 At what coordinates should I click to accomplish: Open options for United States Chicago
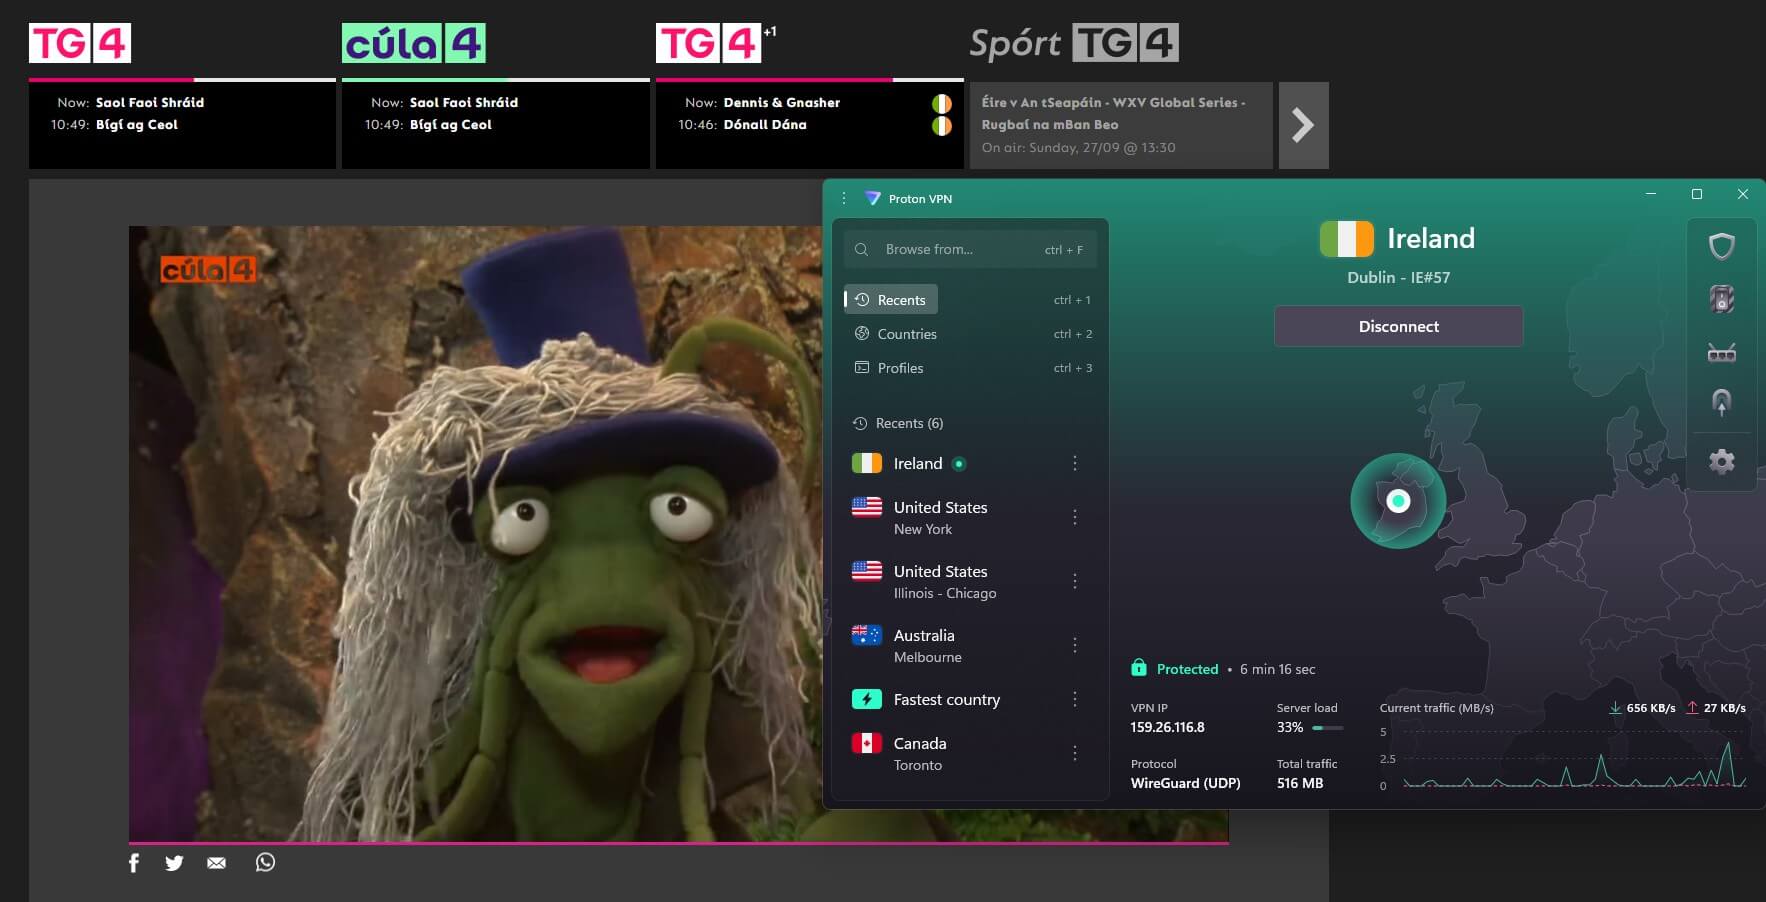pos(1075,581)
